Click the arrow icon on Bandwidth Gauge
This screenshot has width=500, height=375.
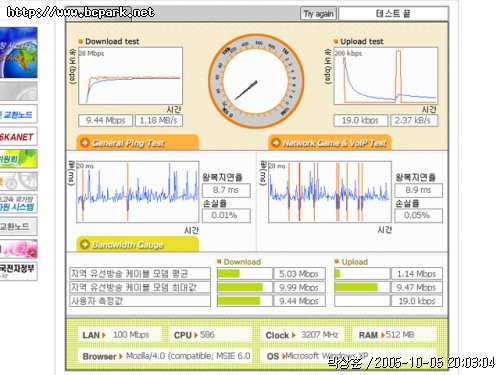(x=85, y=244)
